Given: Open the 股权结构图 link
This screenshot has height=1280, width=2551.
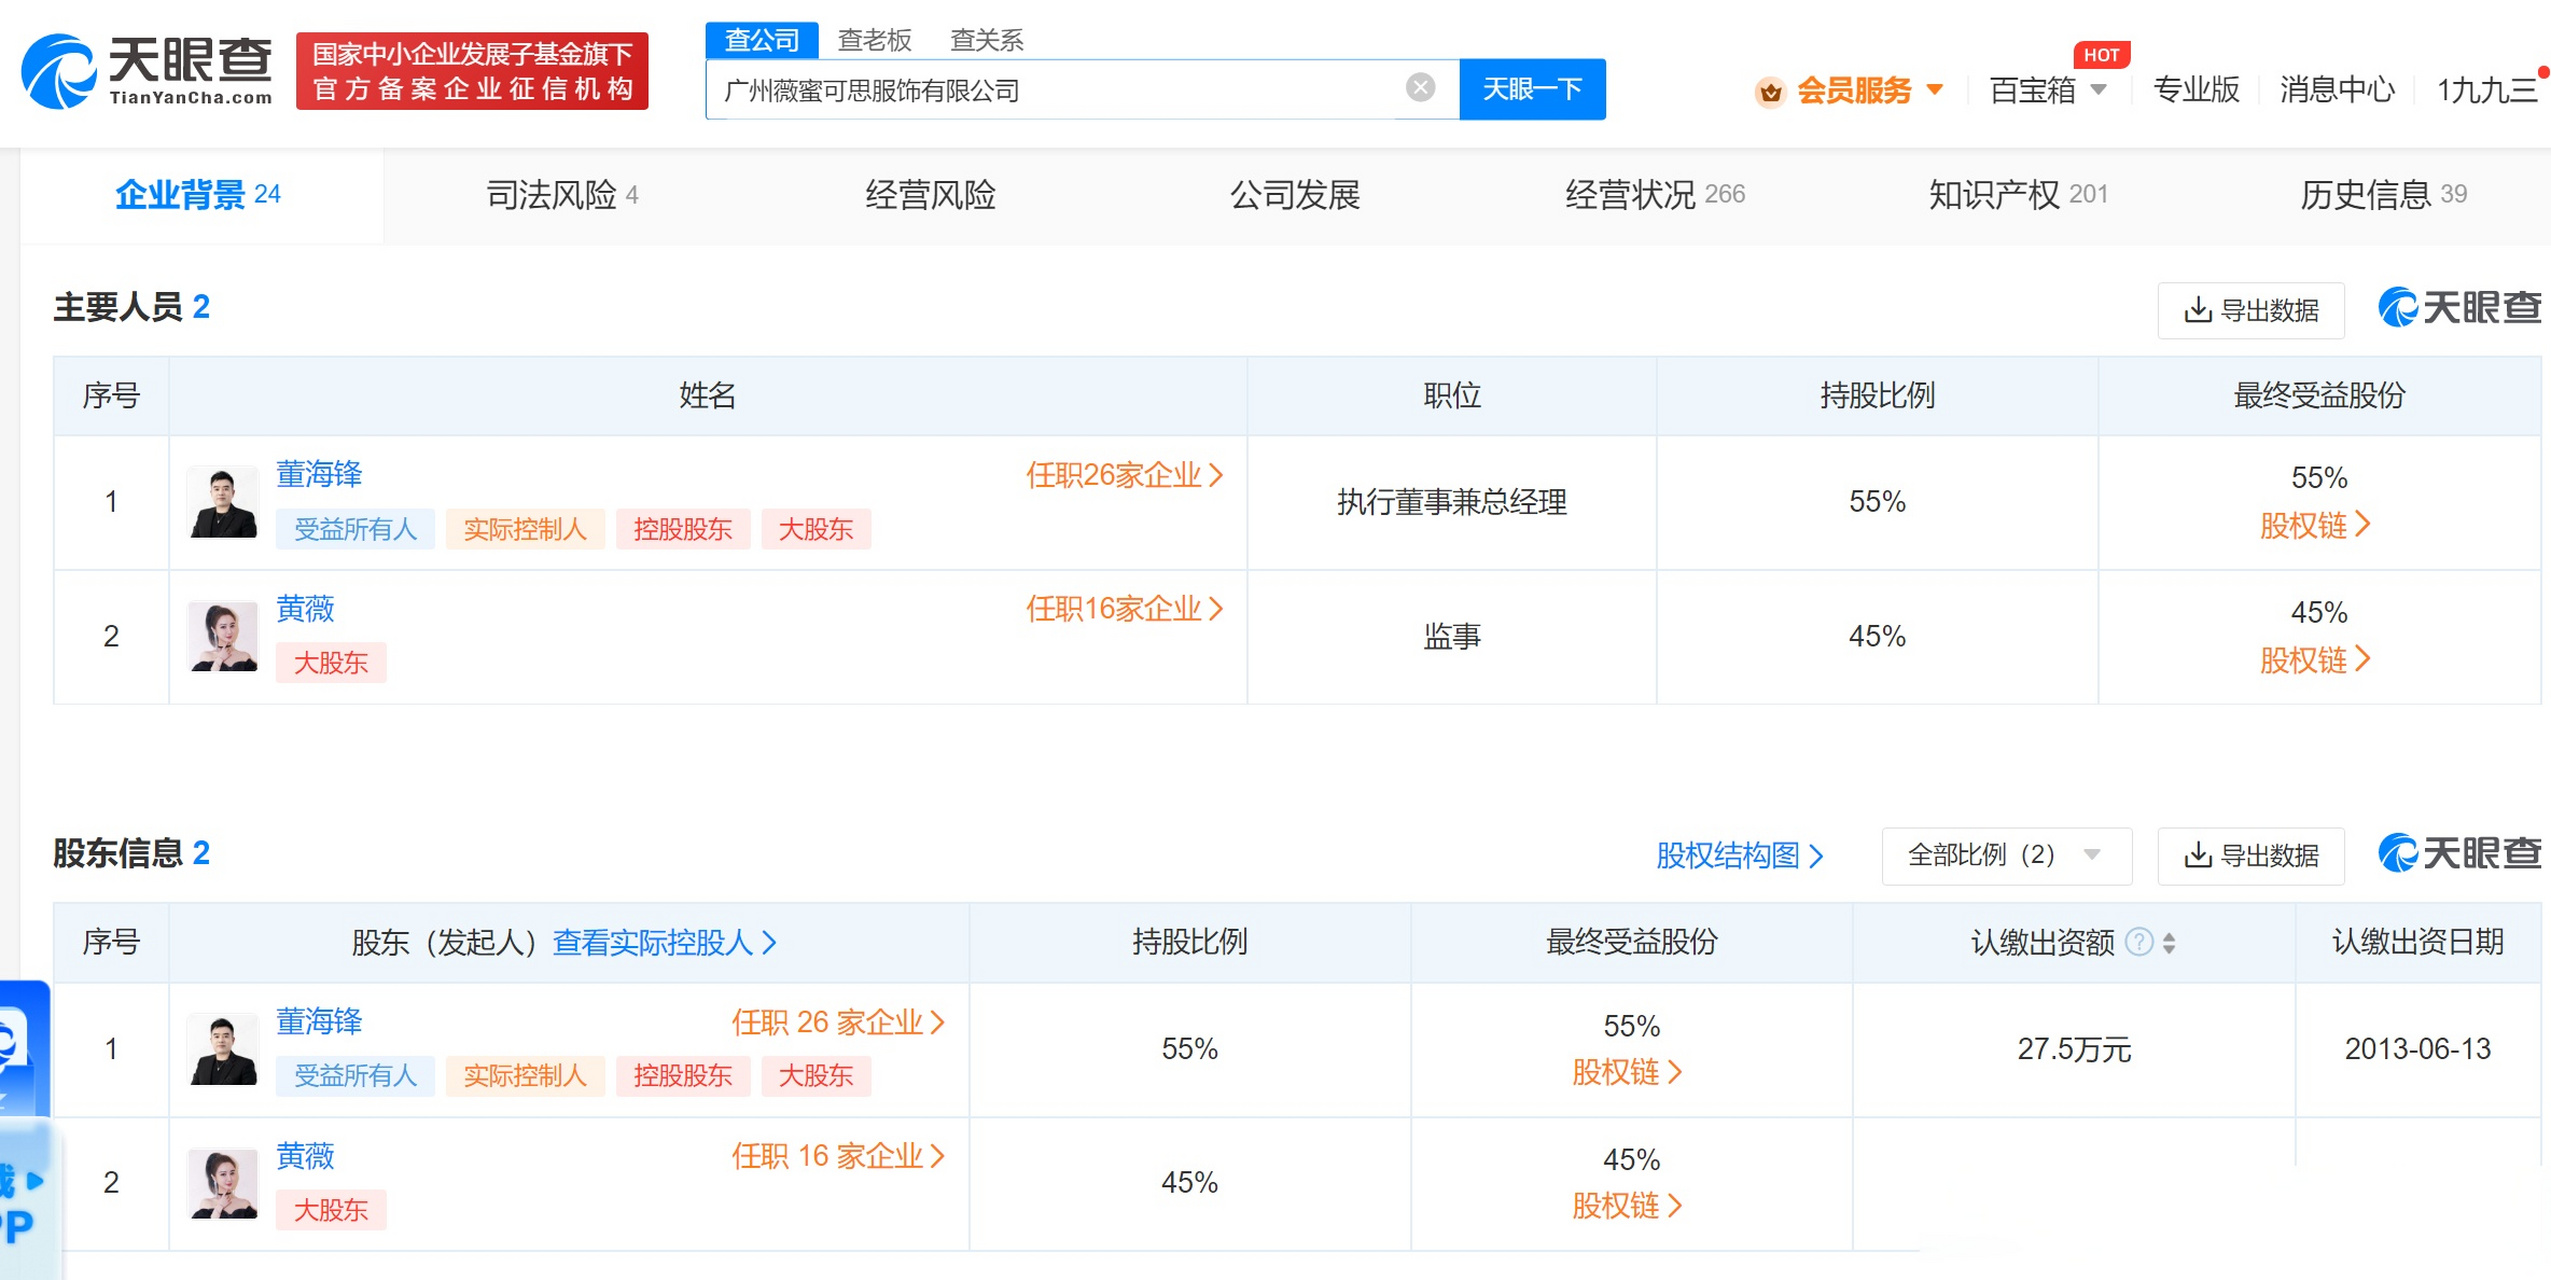Looking at the screenshot, I should pyautogui.click(x=1740, y=856).
